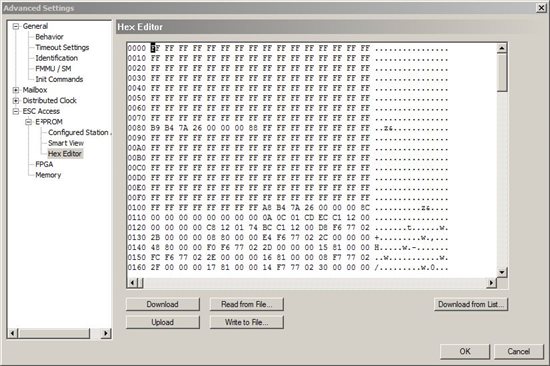The image size is (550, 366).
Task: Click byte 2F in row 0160
Action: tap(155, 267)
